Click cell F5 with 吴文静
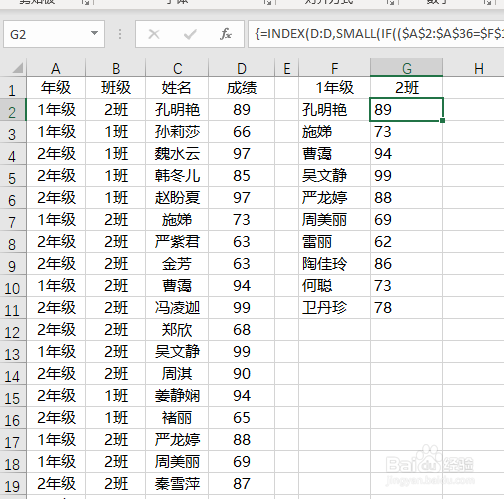 [x=334, y=175]
